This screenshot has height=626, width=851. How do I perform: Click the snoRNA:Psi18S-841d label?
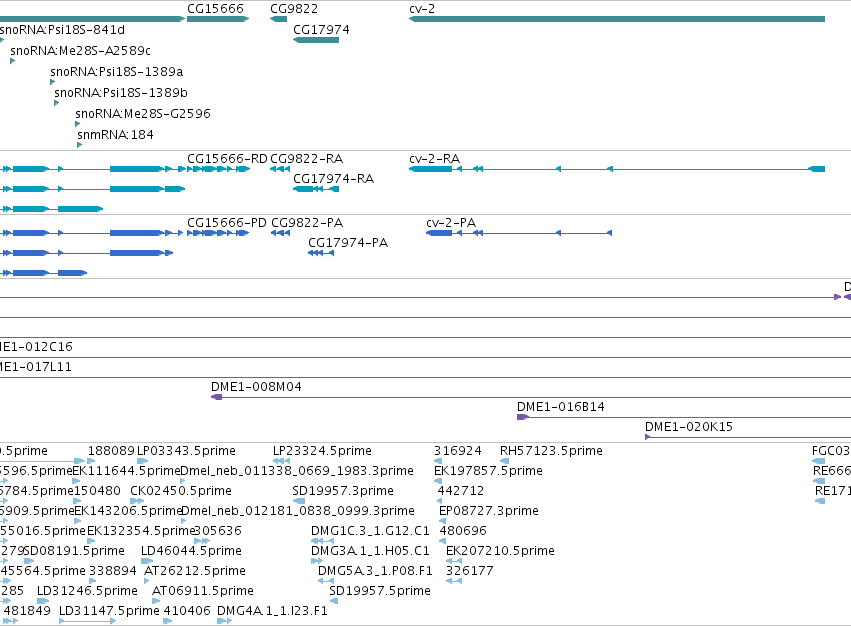point(62,30)
